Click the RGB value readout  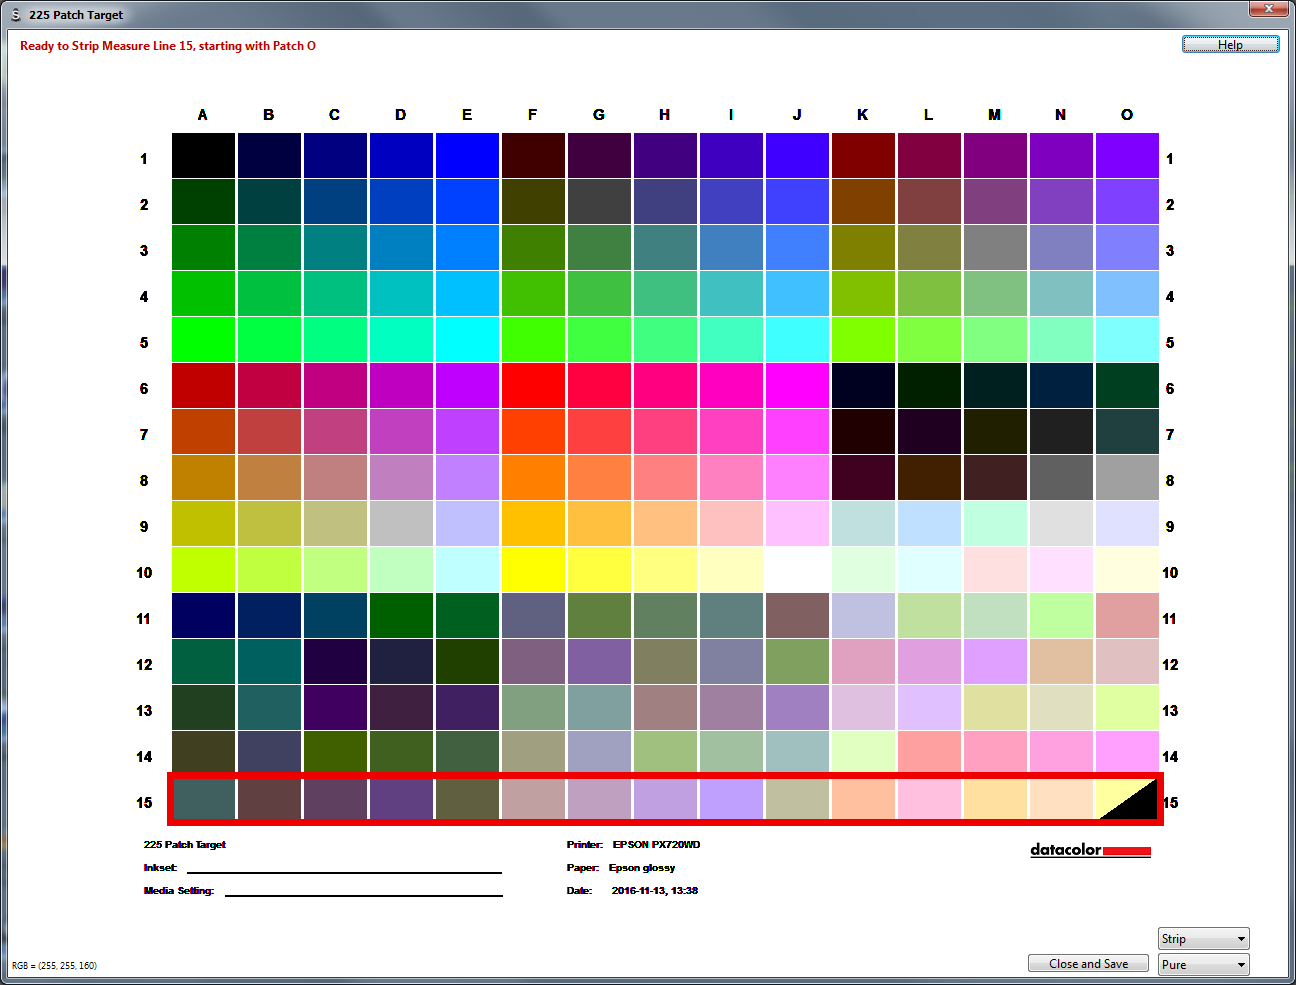(54, 966)
